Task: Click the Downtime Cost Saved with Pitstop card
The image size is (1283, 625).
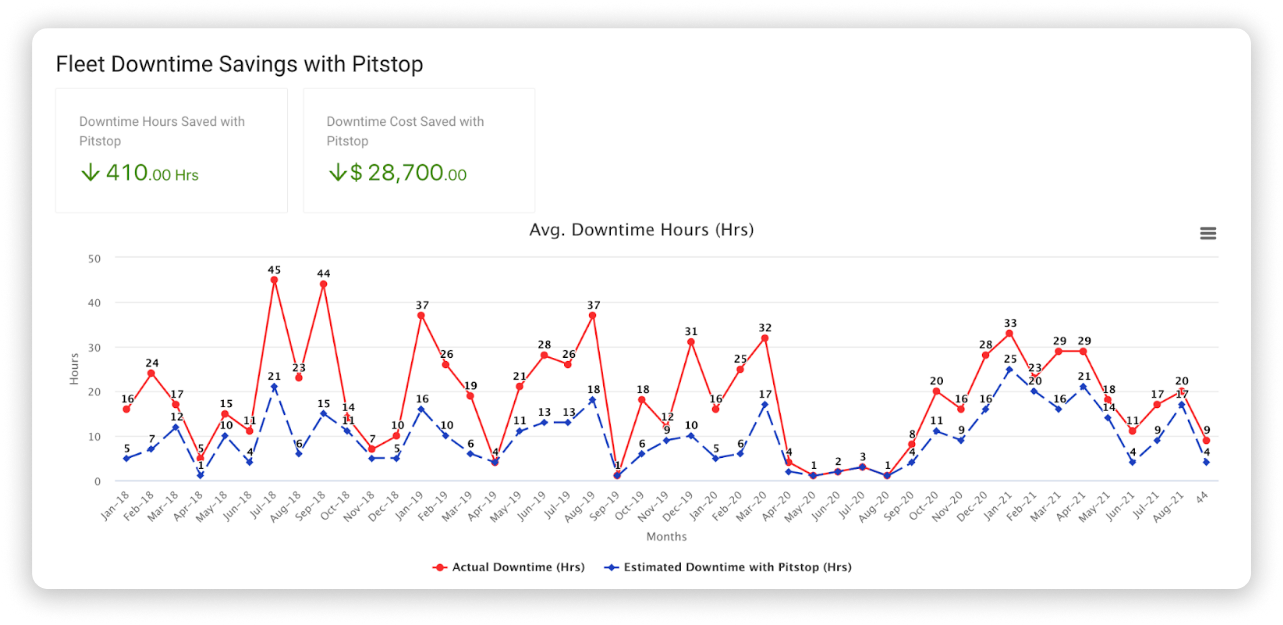Action: coord(419,150)
